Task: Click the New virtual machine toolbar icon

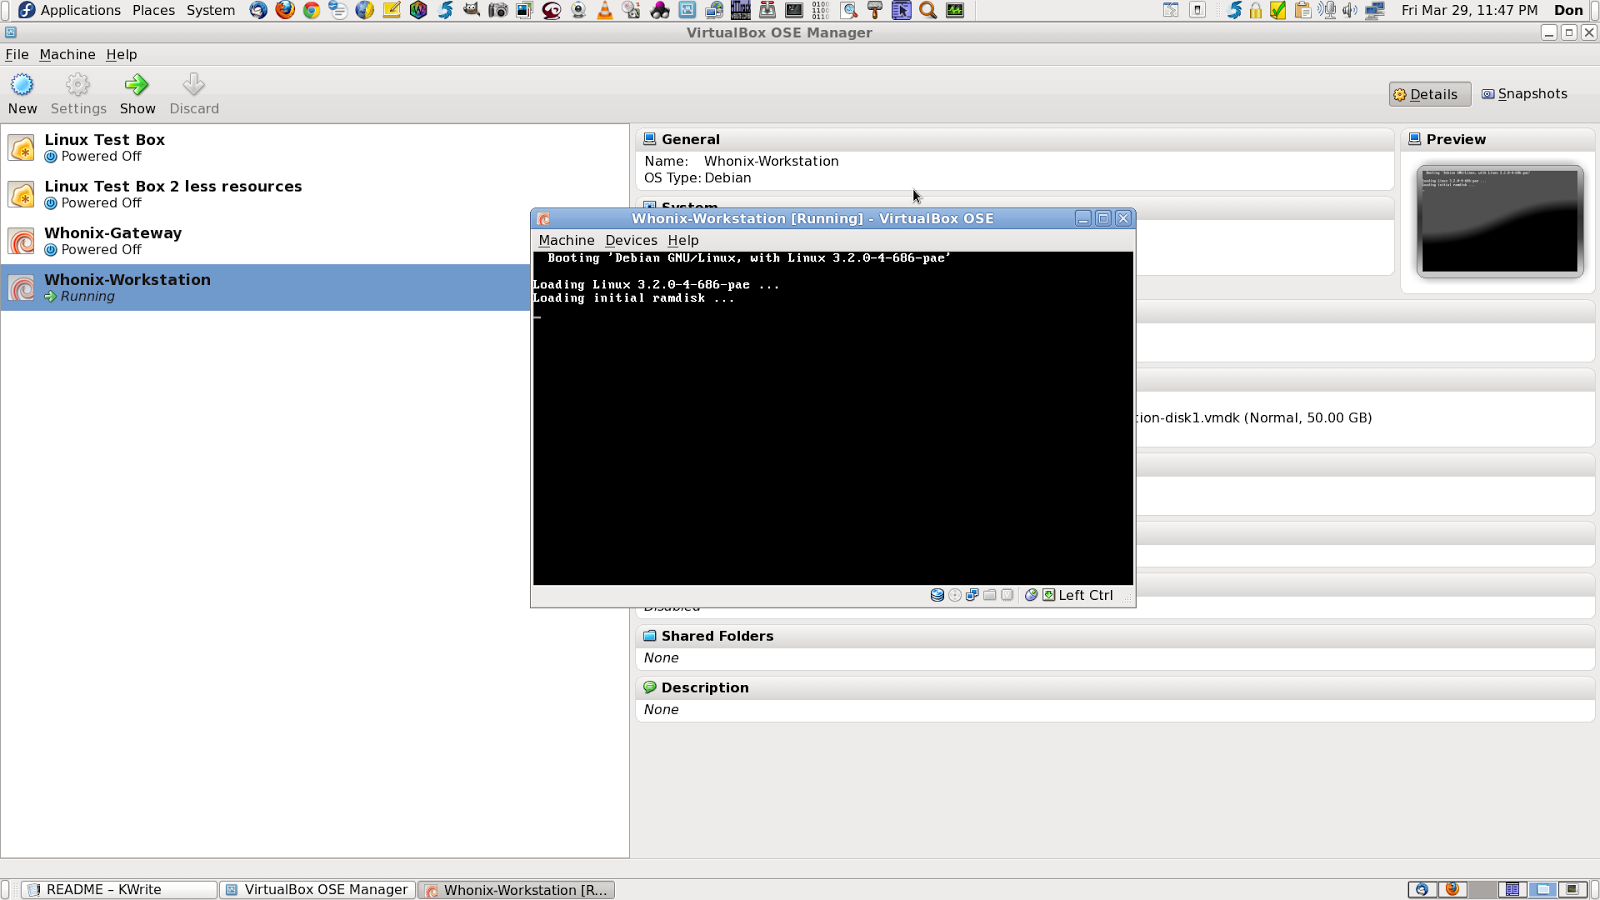Action: (22, 94)
